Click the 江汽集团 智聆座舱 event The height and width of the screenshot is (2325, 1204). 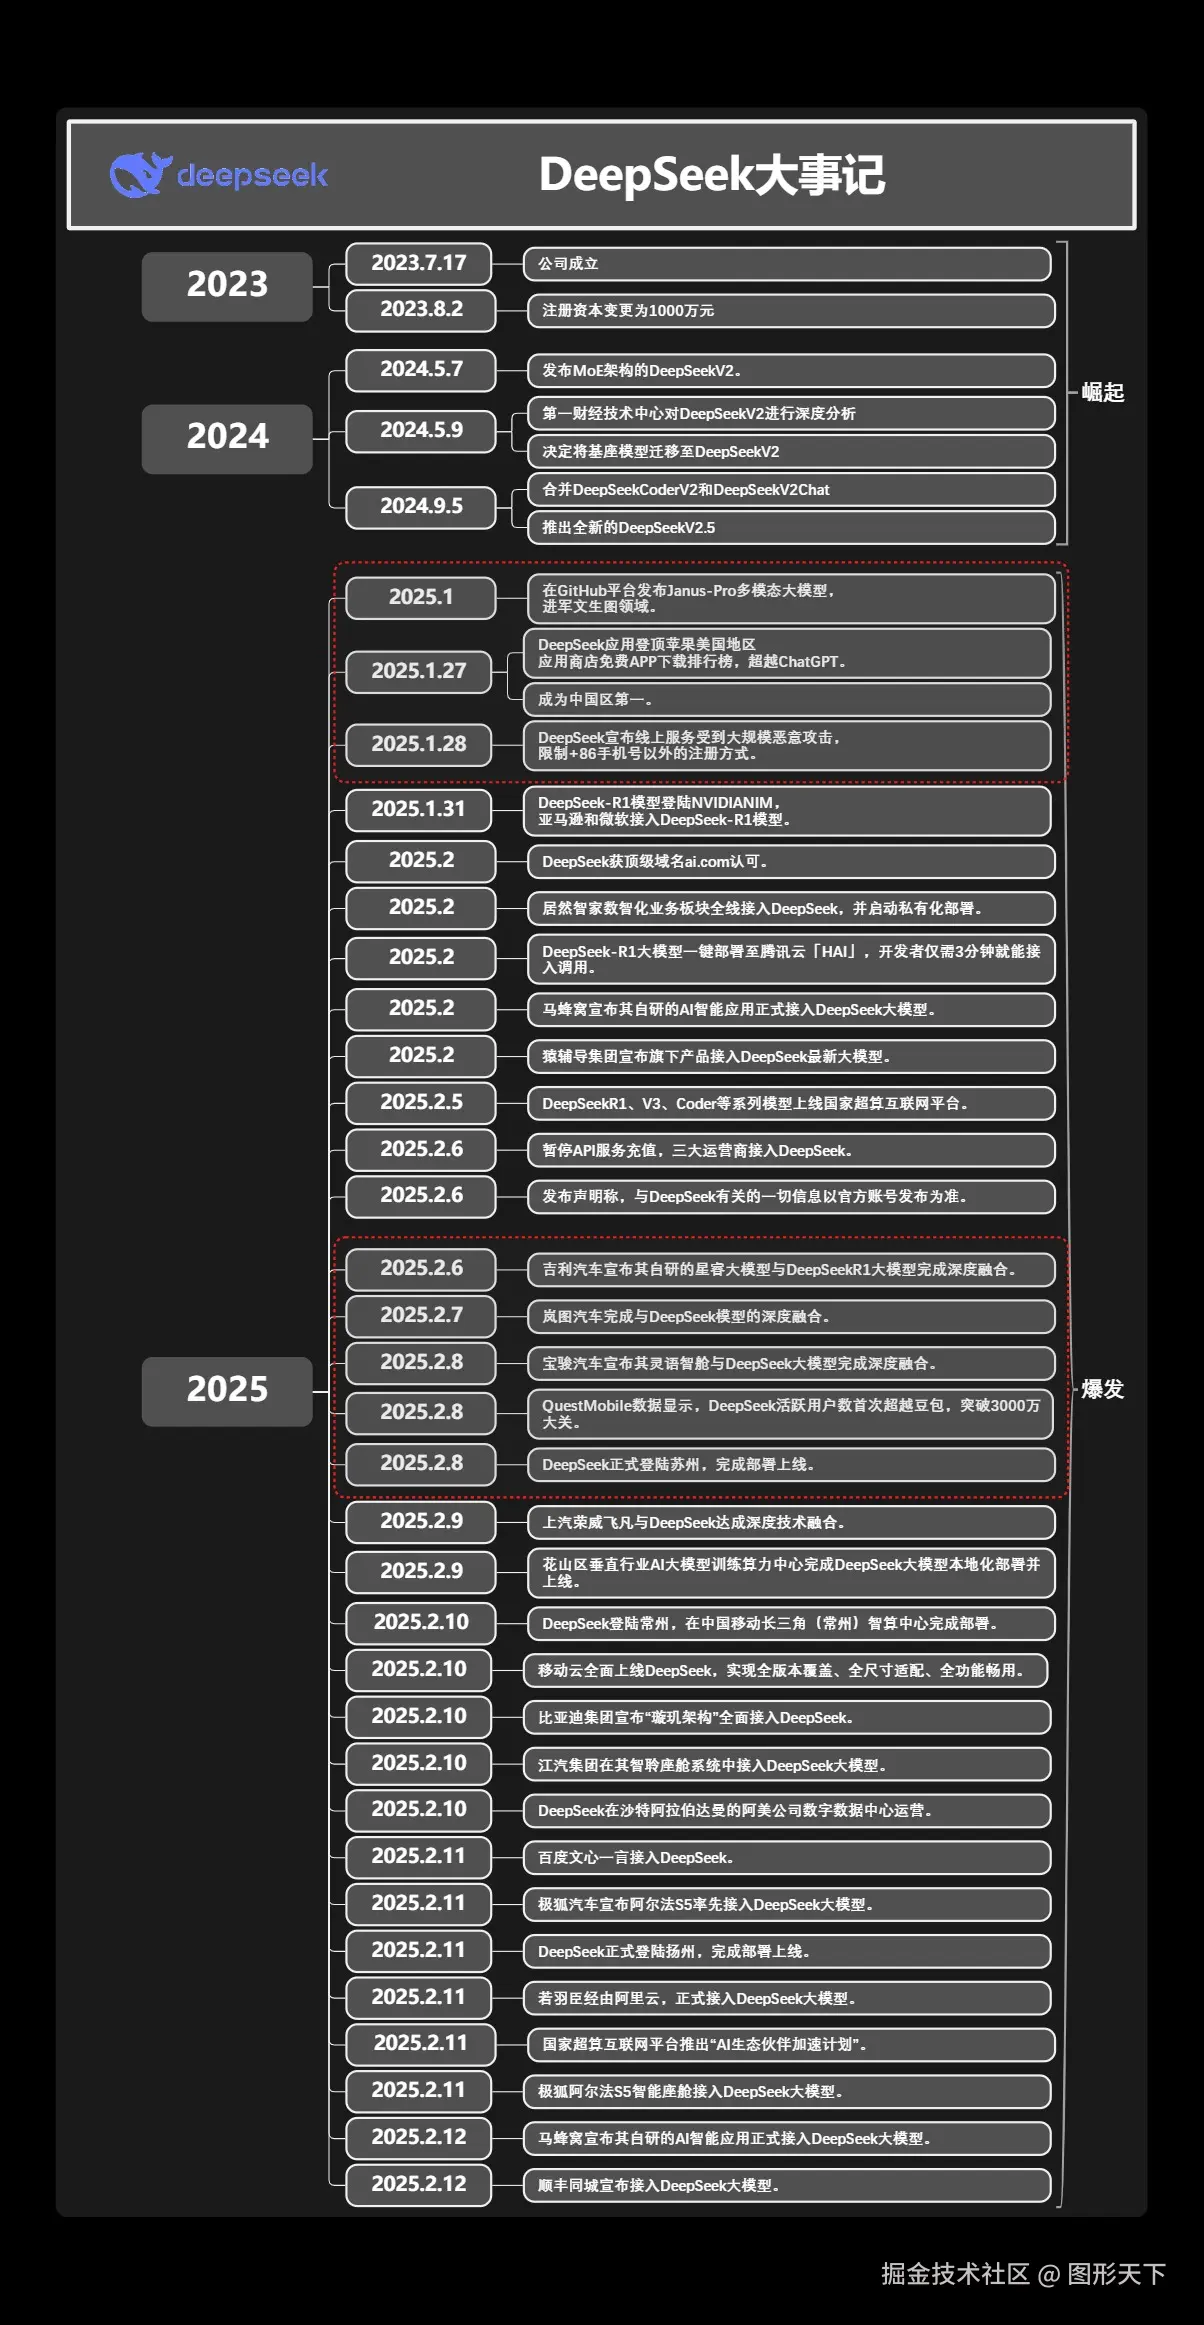click(x=787, y=1766)
